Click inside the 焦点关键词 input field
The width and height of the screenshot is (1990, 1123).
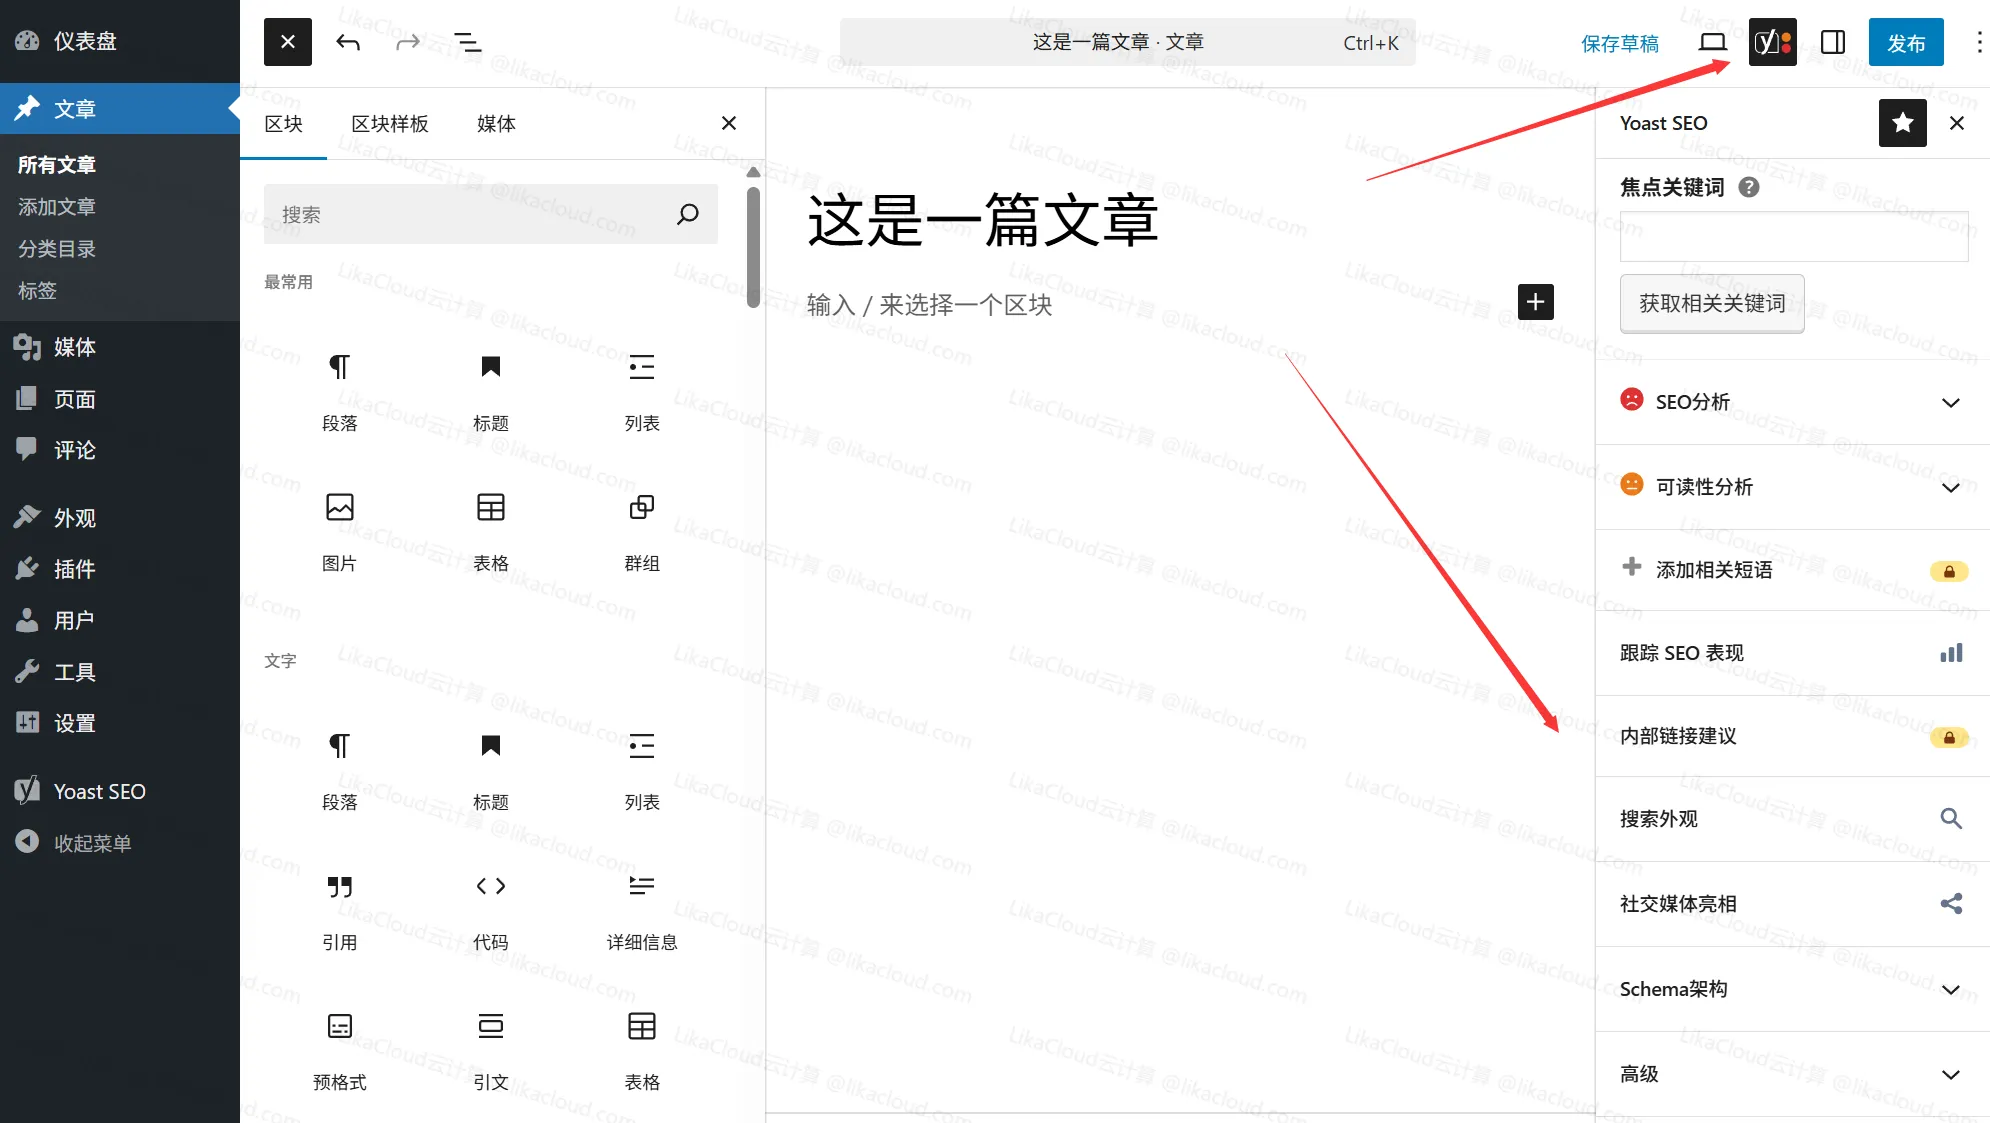coord(1793,237)
